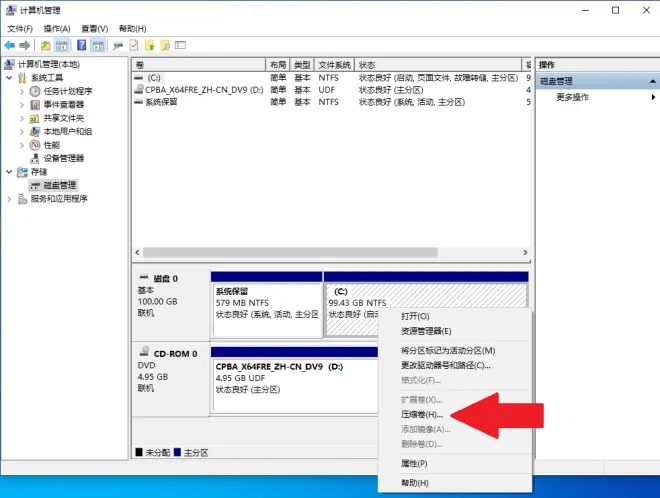Viewport: 660px width, 498px height.
Task: Click the disk connect toolbar icon
Action: (x=118, y=45)
